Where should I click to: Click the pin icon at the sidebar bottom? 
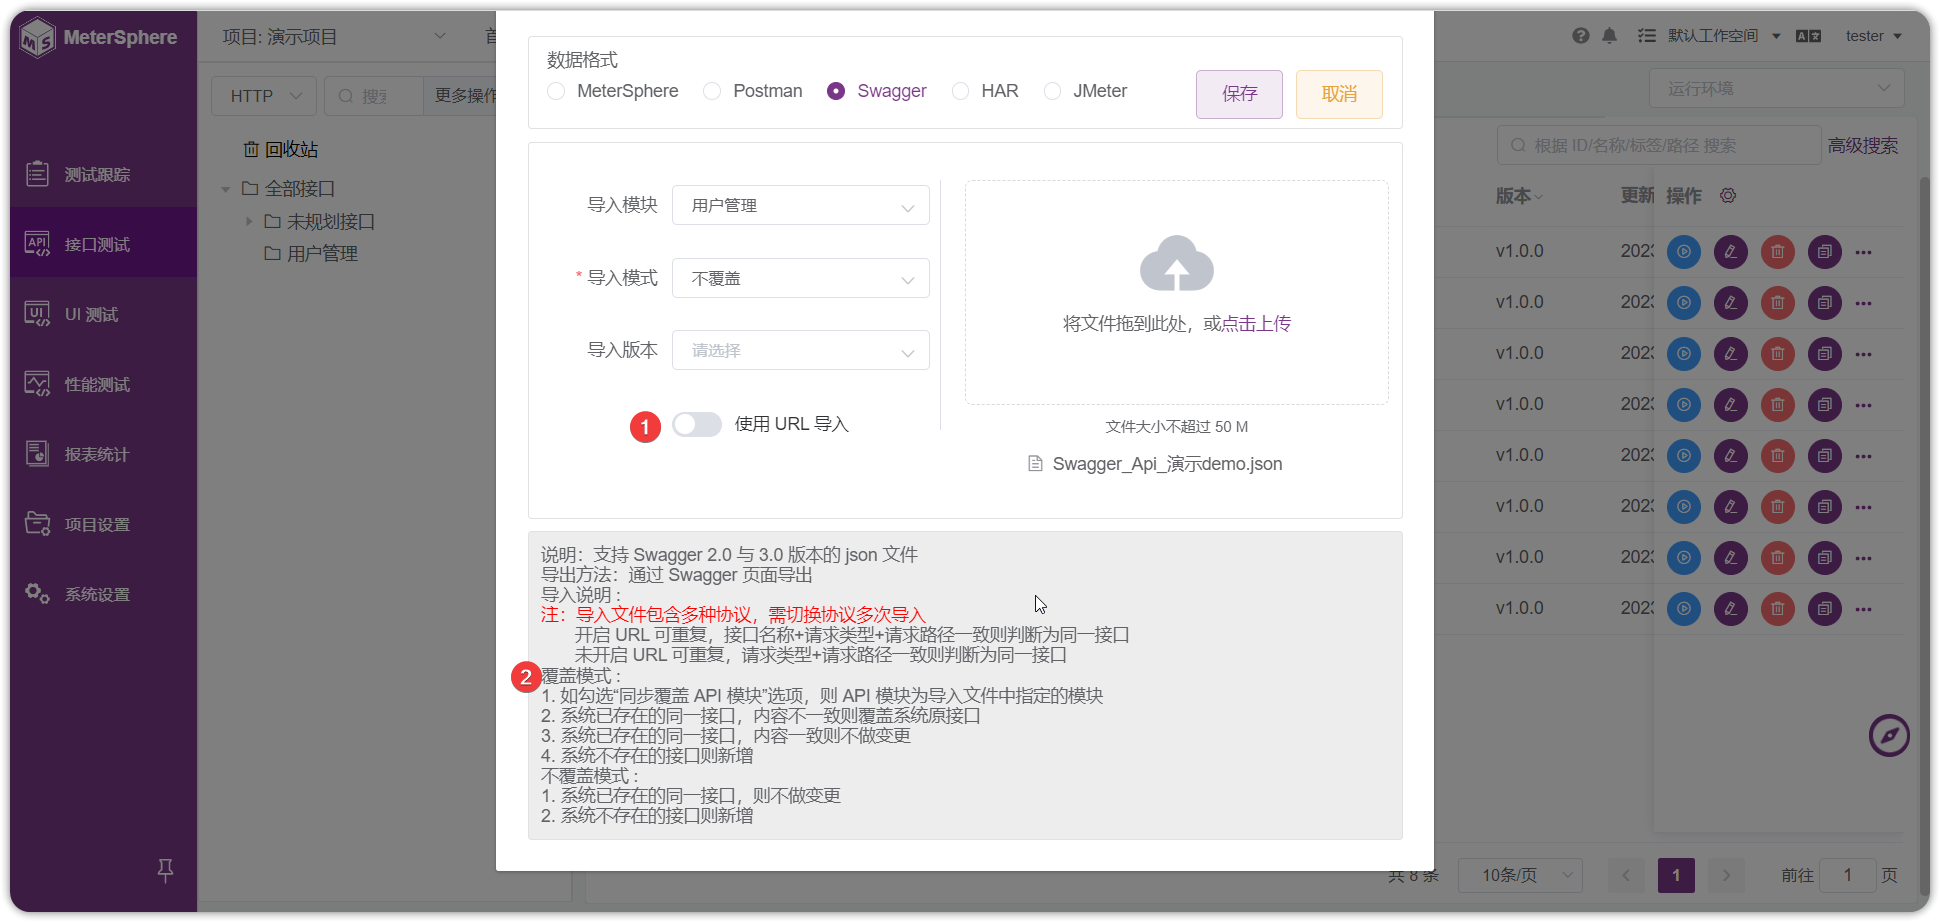point(166,870)
